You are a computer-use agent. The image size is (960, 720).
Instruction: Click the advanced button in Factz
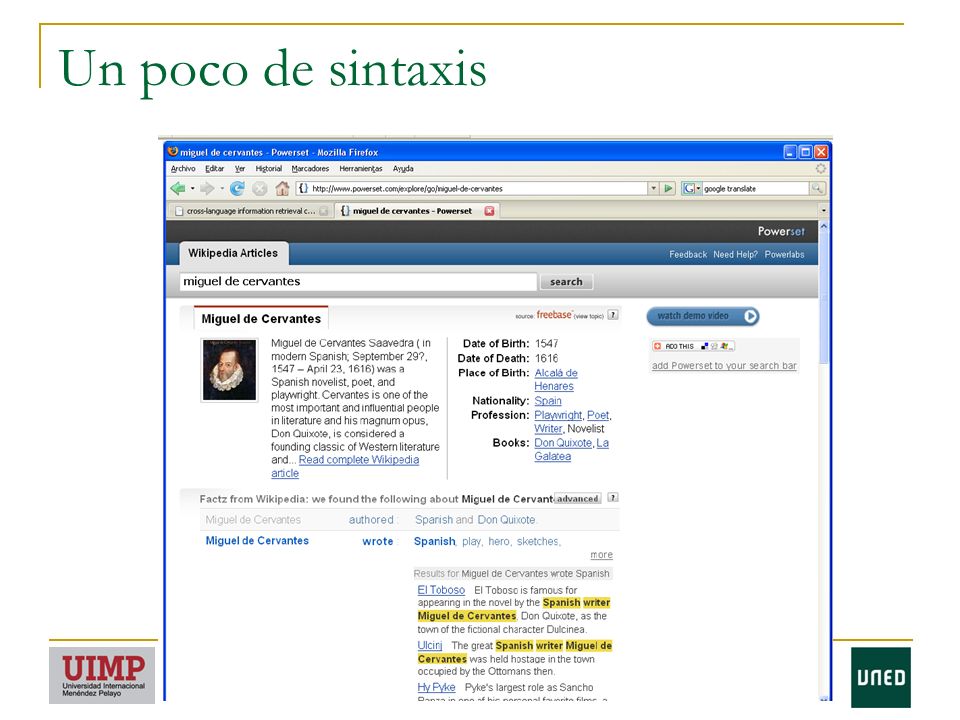577,498
